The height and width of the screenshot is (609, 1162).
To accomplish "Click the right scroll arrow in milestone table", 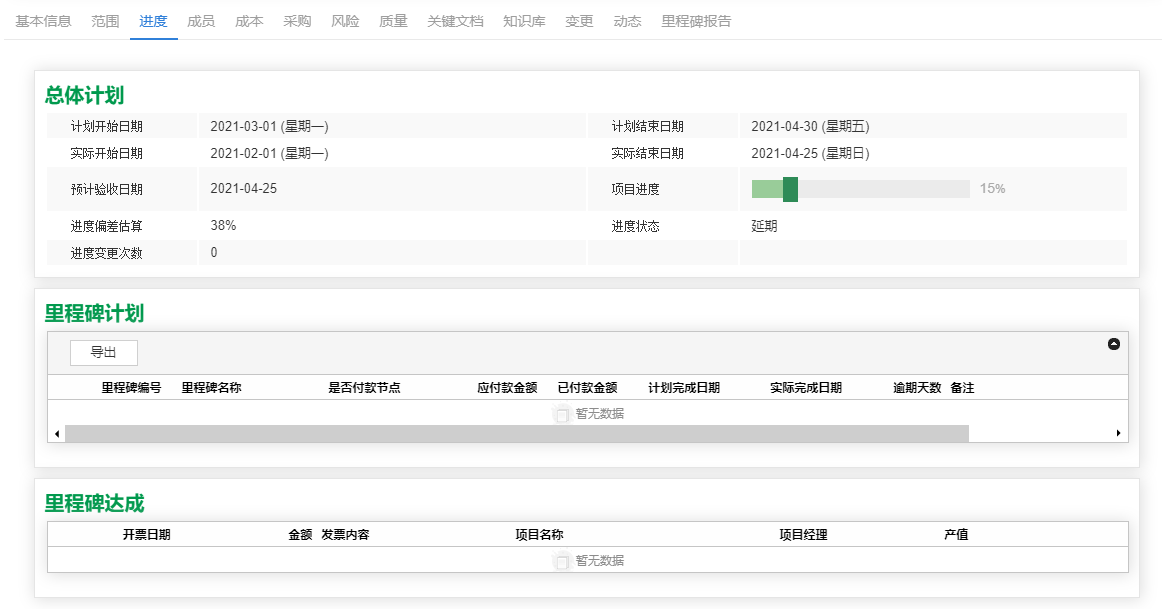I will (1118, 433).
